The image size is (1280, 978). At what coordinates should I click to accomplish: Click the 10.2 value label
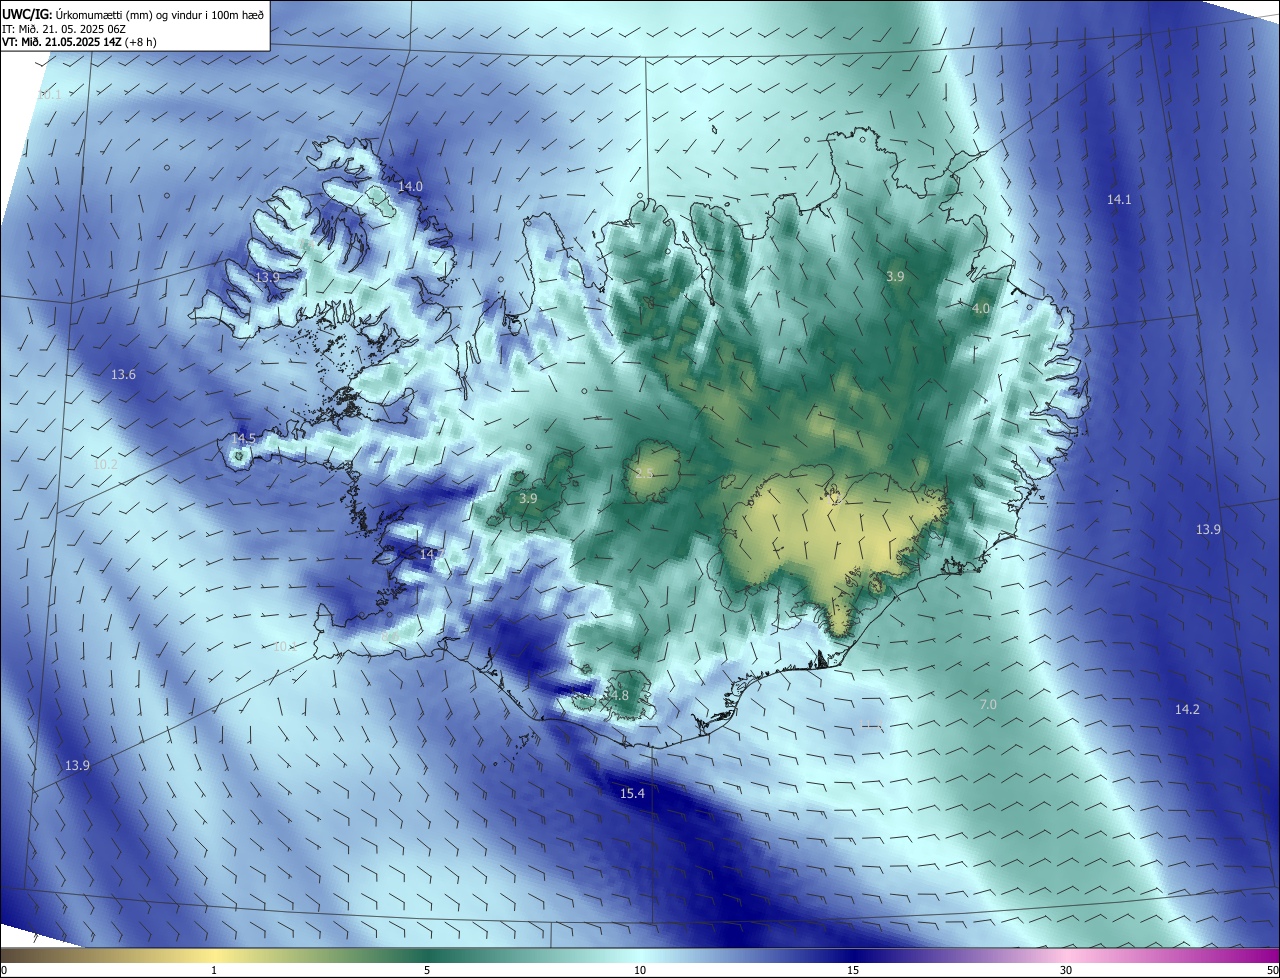tap(105, 465)
